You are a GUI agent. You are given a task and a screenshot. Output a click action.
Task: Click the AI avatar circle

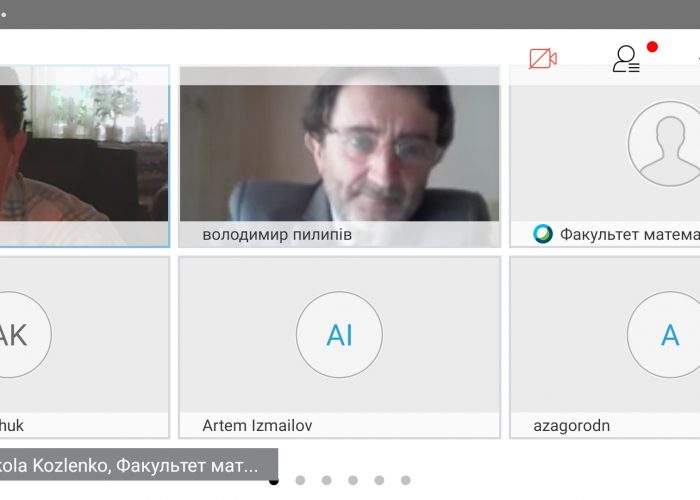(339, 334)
